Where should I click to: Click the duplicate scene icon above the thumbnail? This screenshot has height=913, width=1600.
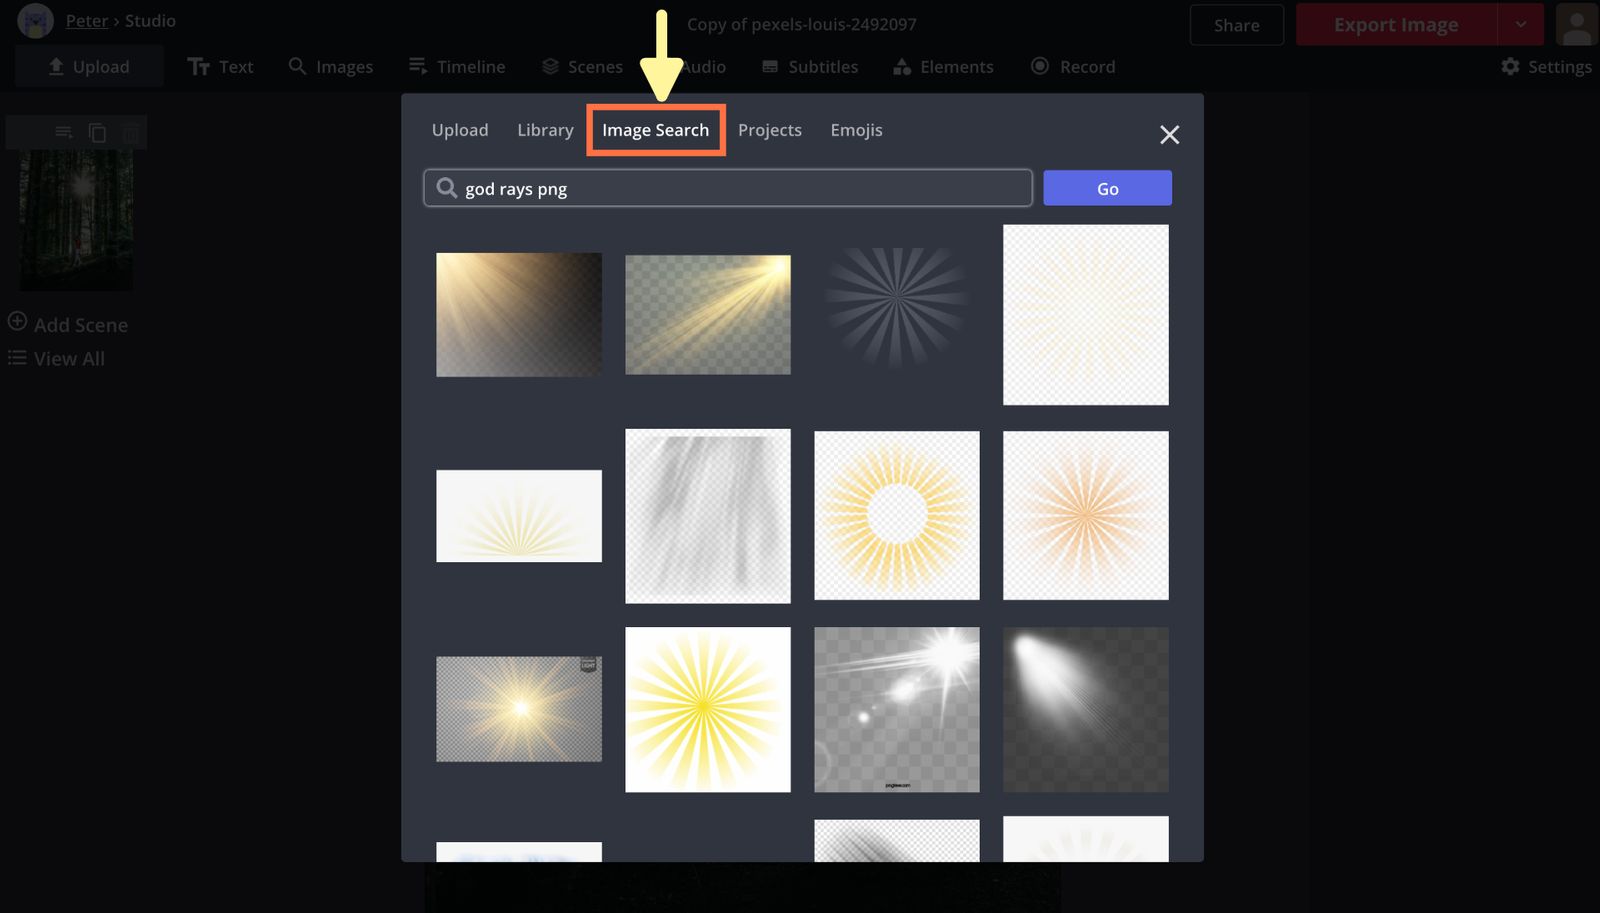point(97,131)
